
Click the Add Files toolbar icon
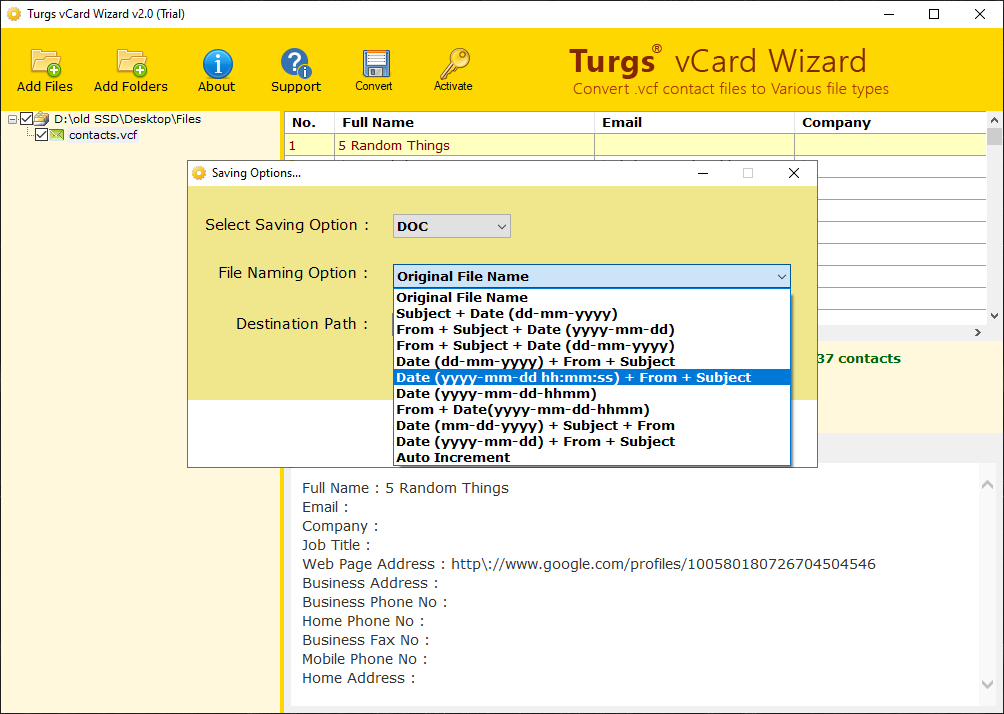point(45,63)
